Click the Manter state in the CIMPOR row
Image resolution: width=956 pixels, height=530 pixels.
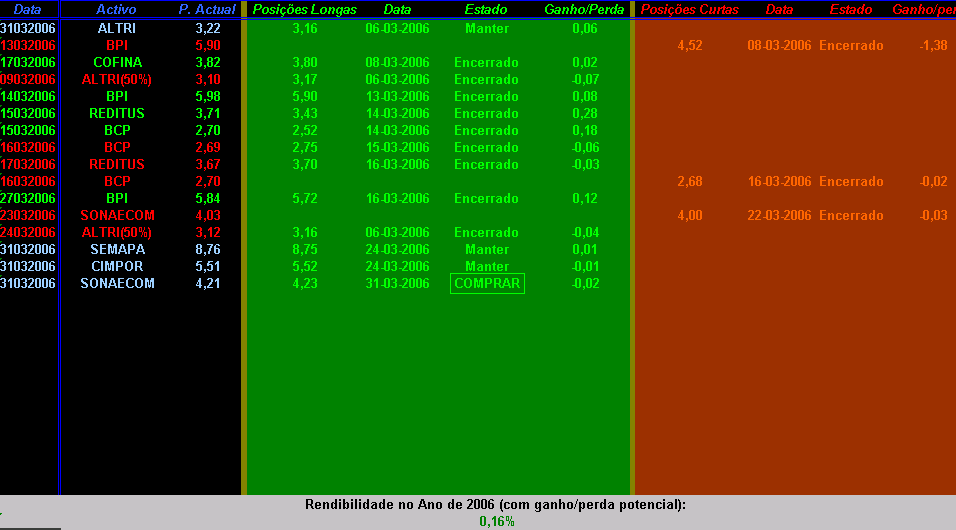point(487,267)
